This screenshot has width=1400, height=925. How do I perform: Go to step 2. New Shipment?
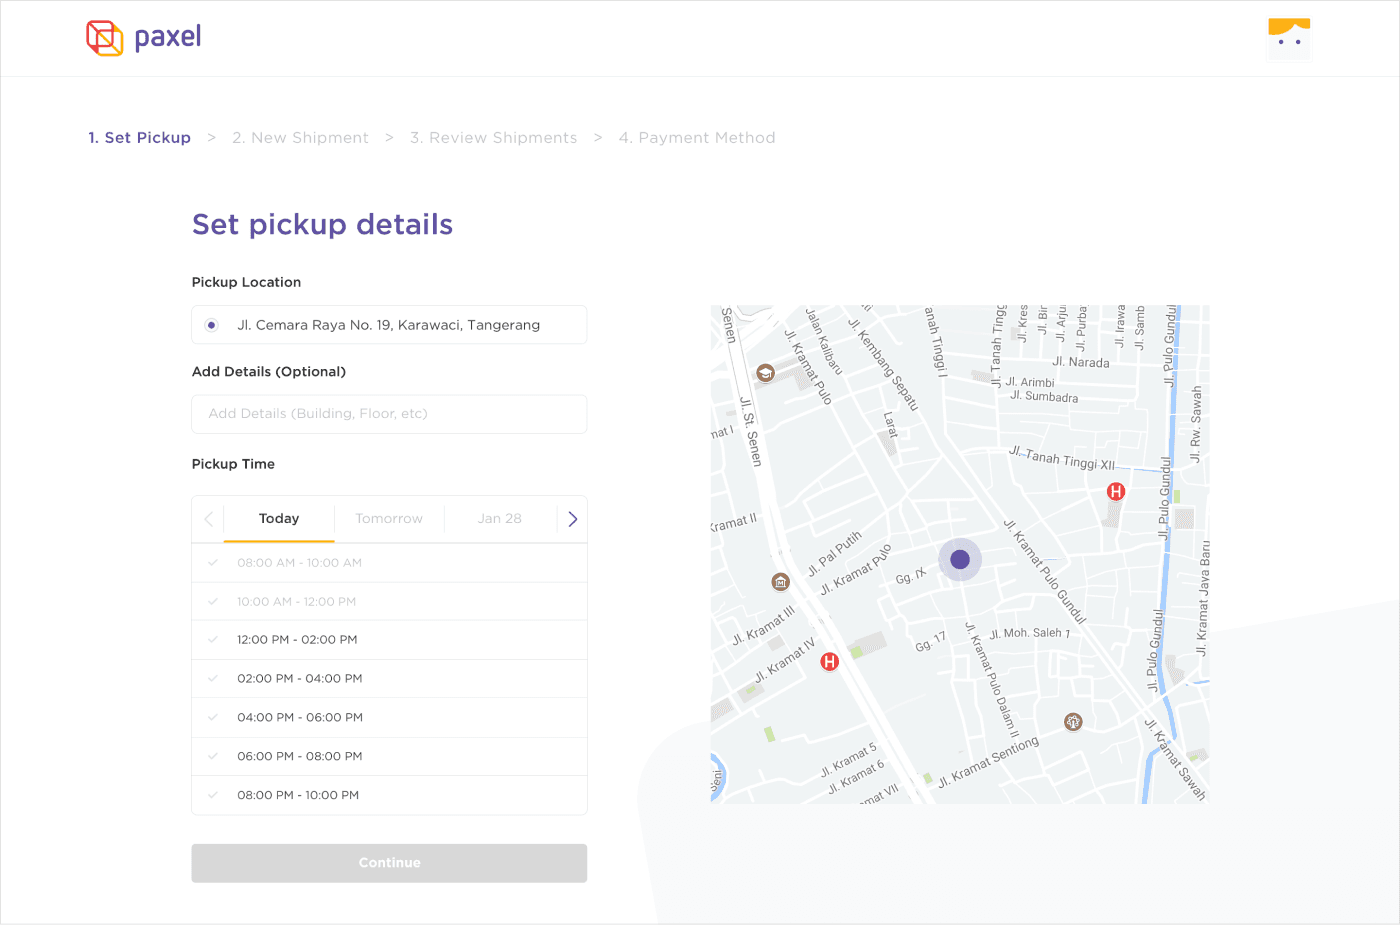(x=300, y=138)
